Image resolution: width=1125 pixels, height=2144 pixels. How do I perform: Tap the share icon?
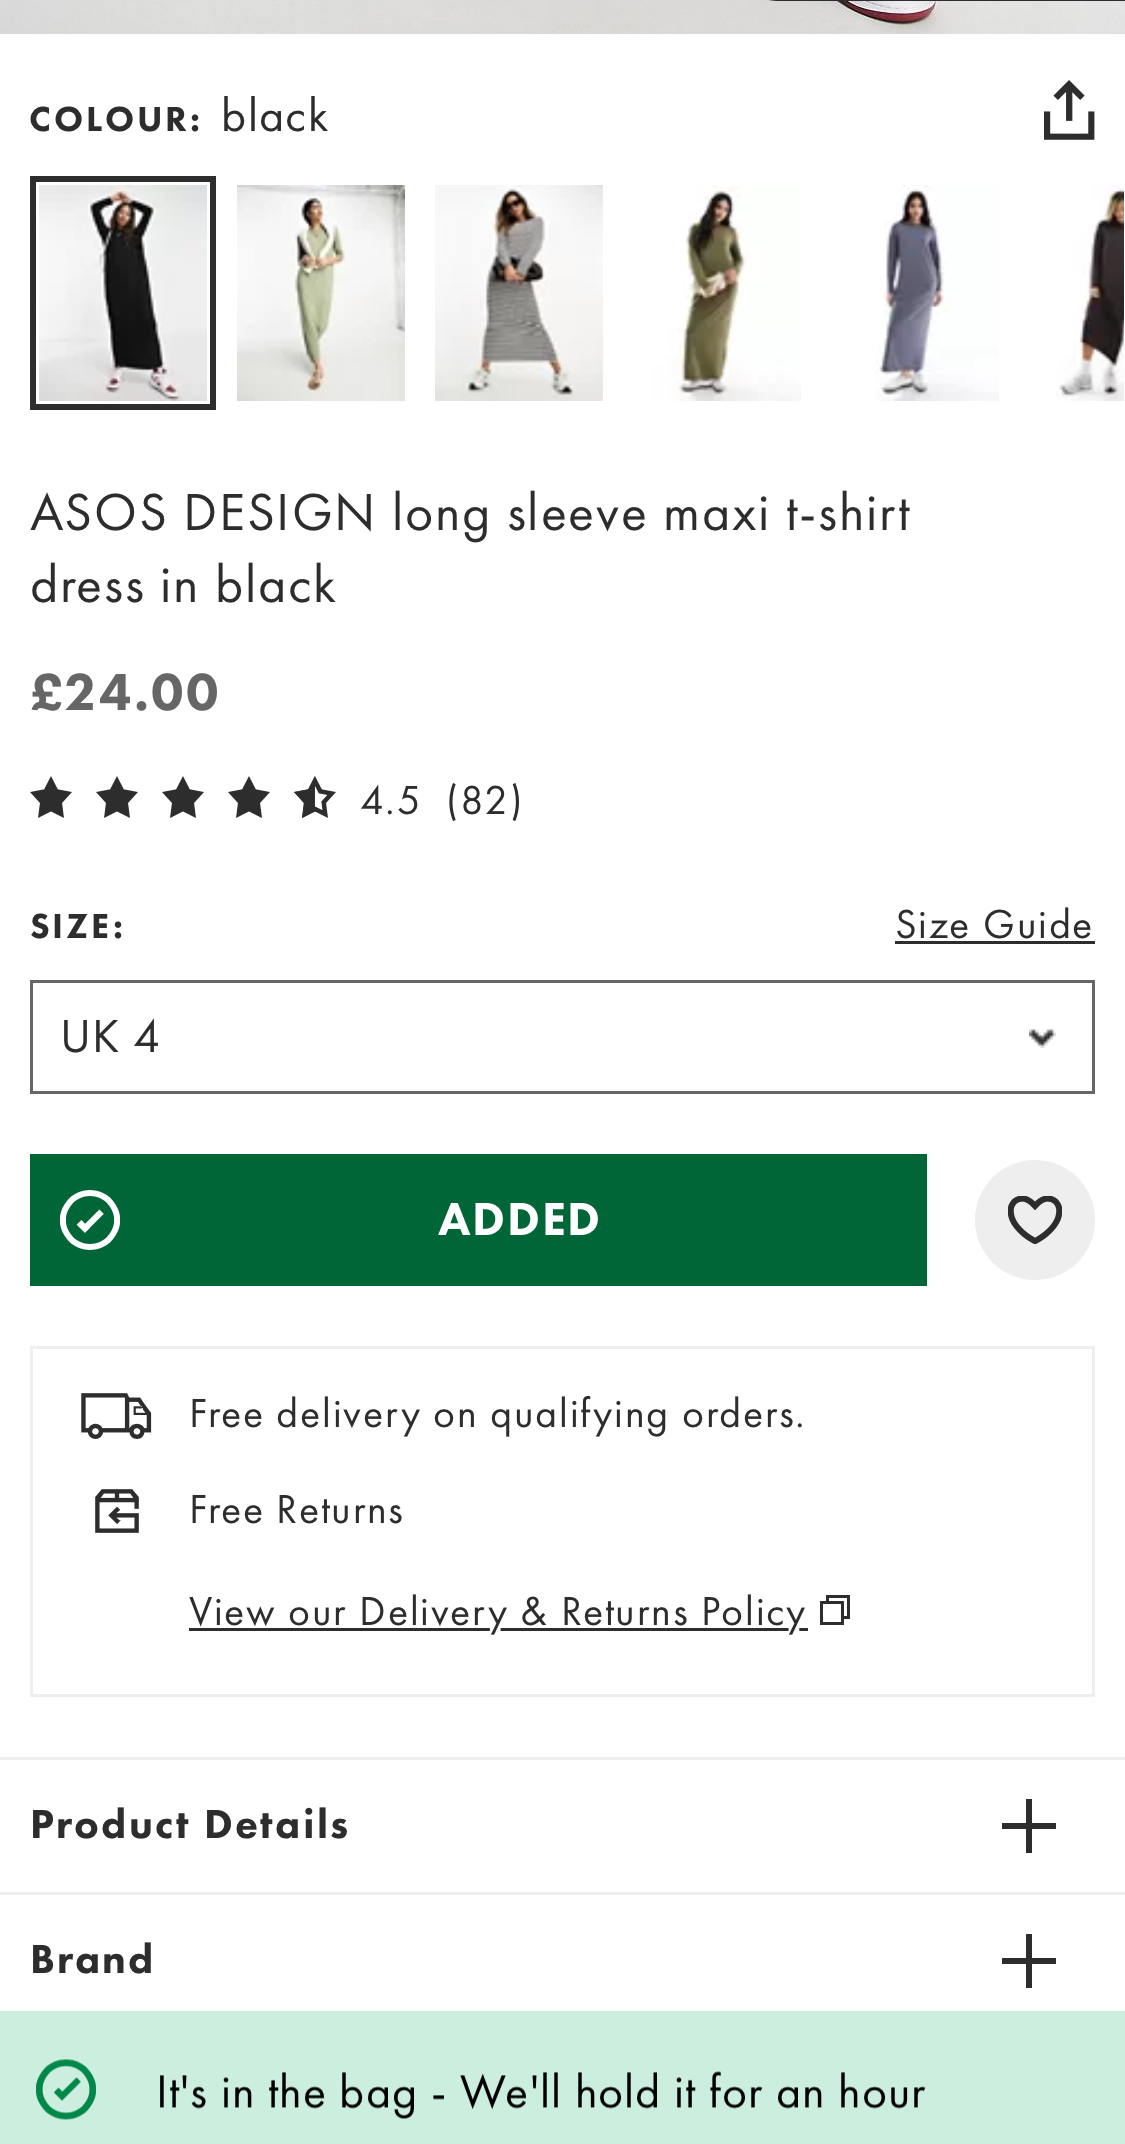(1071, 112)
